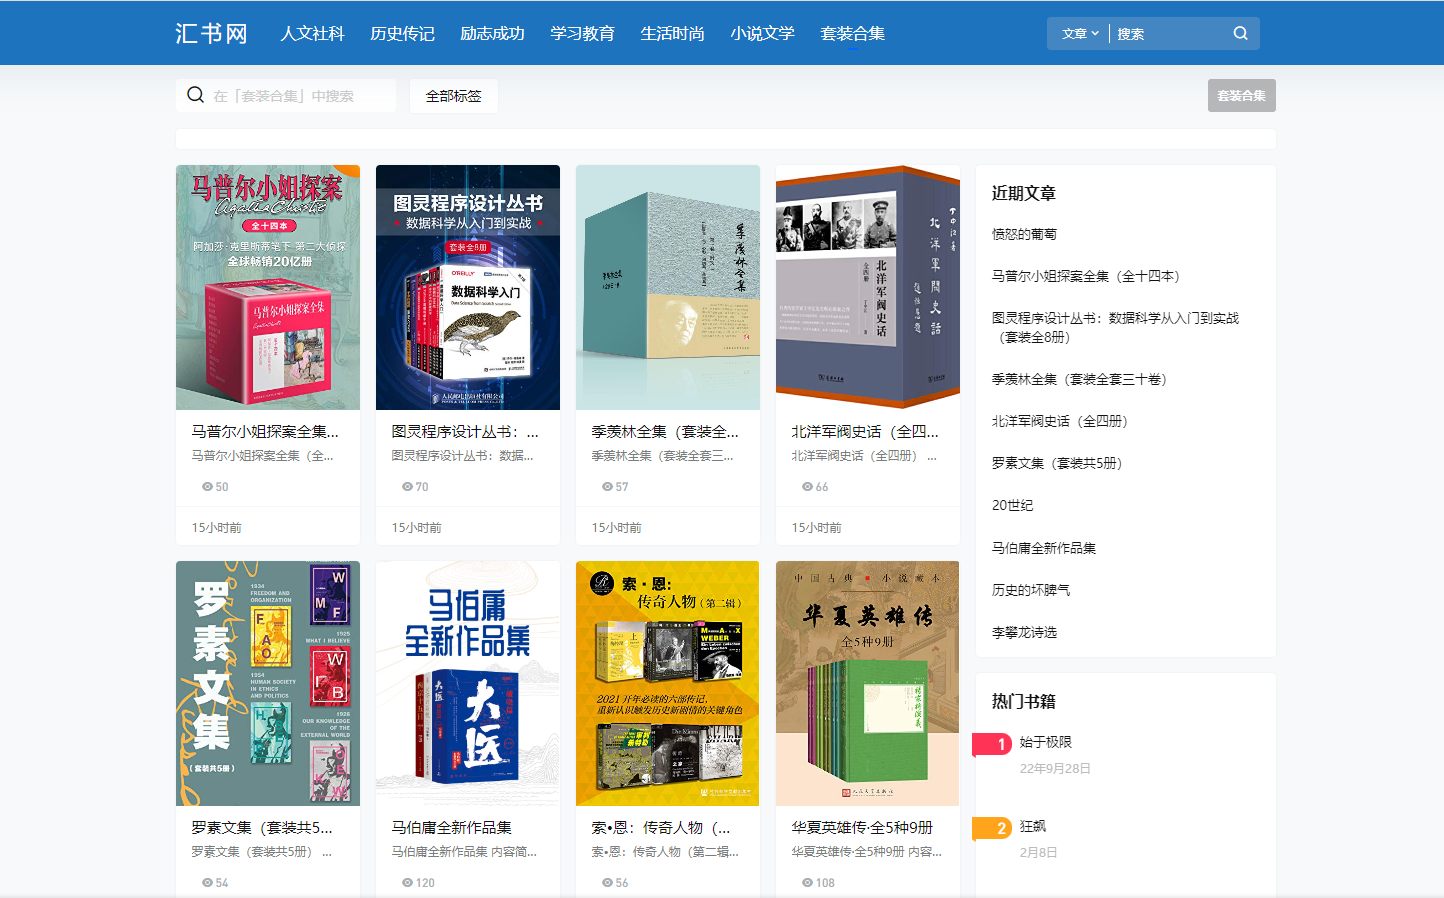This screenshot has height=898, width=1444.
Task: Open the 小说文学 menu item
Action: pyautogui.click(x=762, y=33)
